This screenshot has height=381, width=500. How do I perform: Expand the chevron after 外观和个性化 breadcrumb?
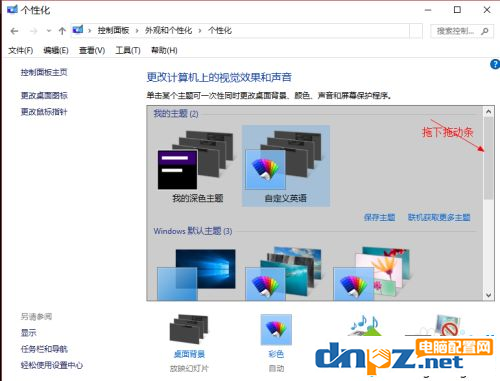(x=200, y=31)
